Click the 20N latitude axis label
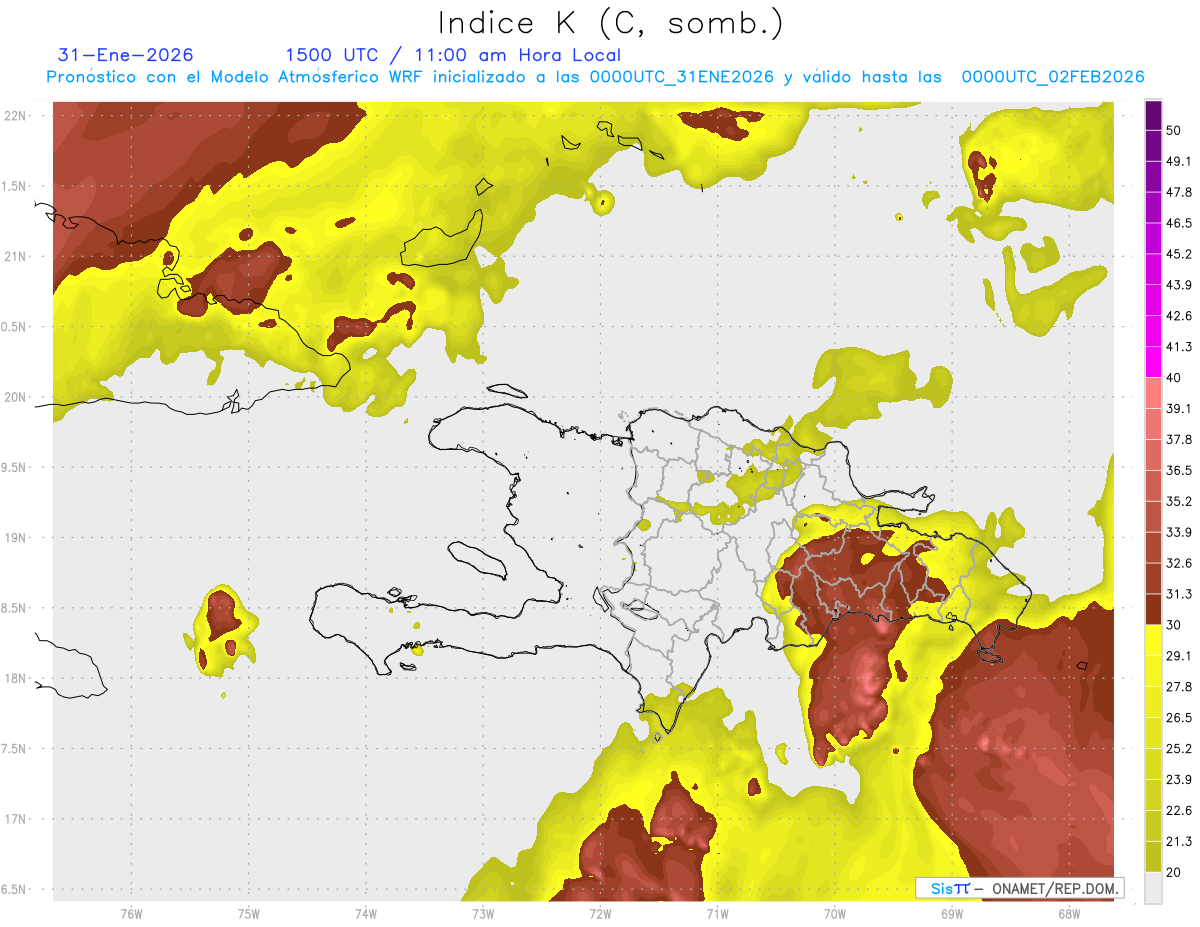 coord(16,397)
